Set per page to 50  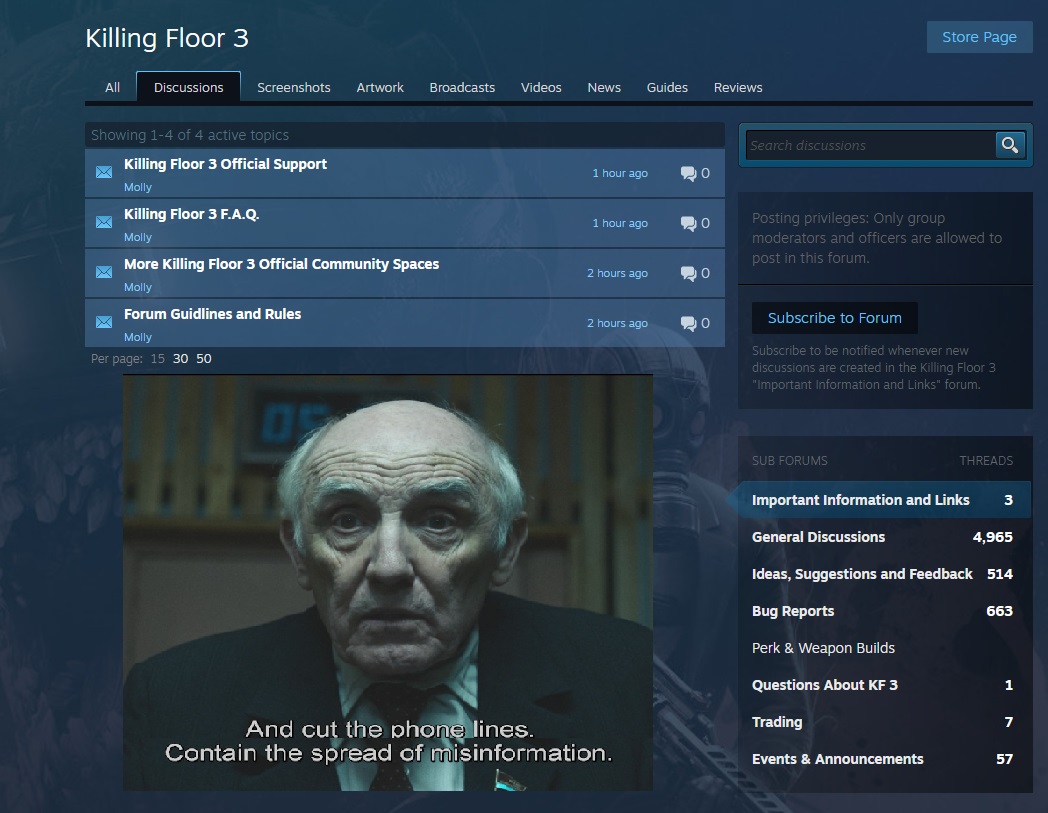click(x=204, y=358)
